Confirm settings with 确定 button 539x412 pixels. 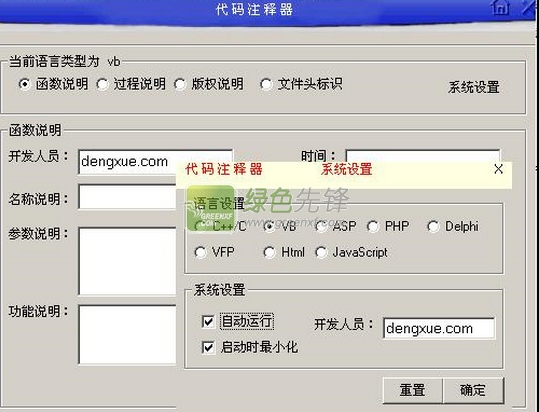pyautogui.click(x=473, y=390)
